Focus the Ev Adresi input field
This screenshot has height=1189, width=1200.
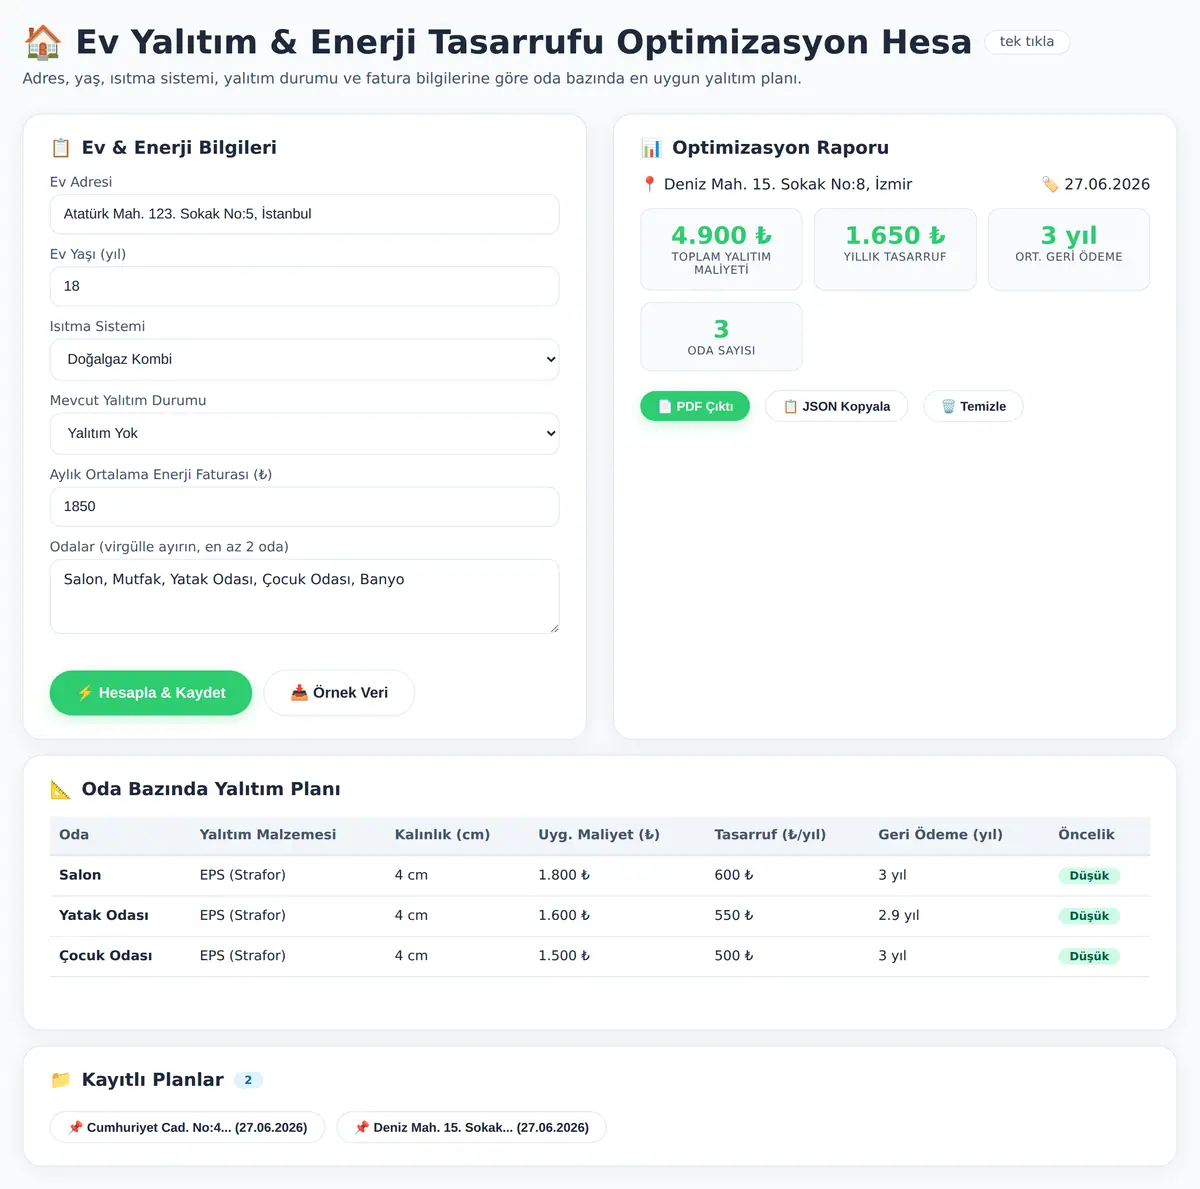pyautogui.click(x=304, y=214)
